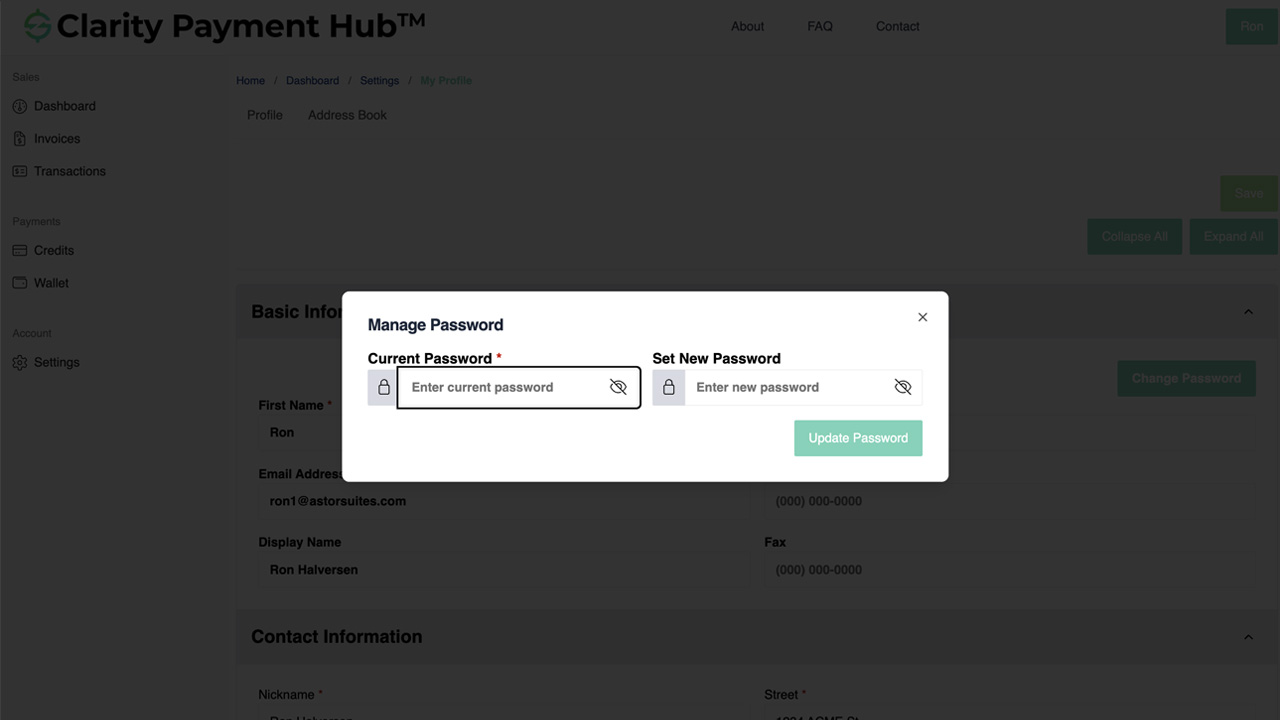Open the Credits section
This screenshot has width=1280, height=720.
pos(18,250)
